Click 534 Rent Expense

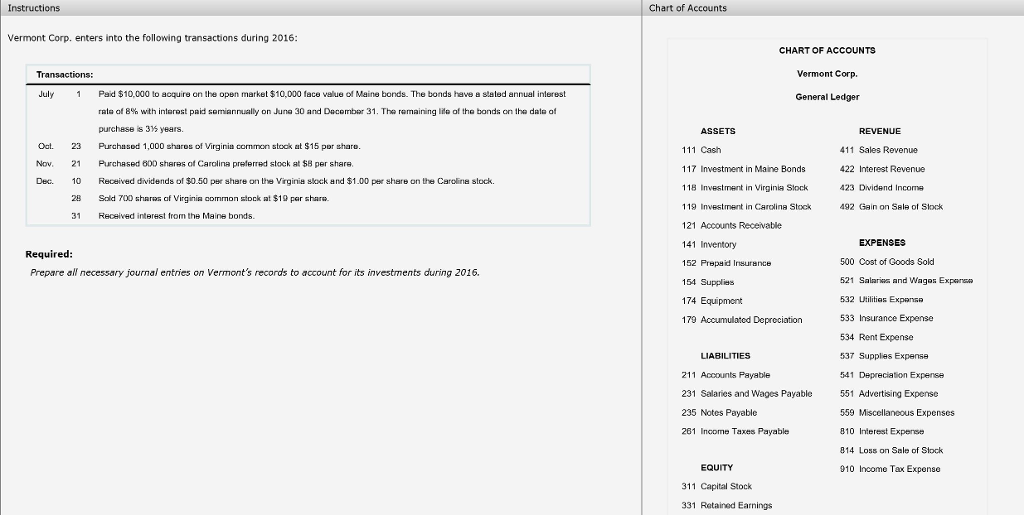[877, 337]
